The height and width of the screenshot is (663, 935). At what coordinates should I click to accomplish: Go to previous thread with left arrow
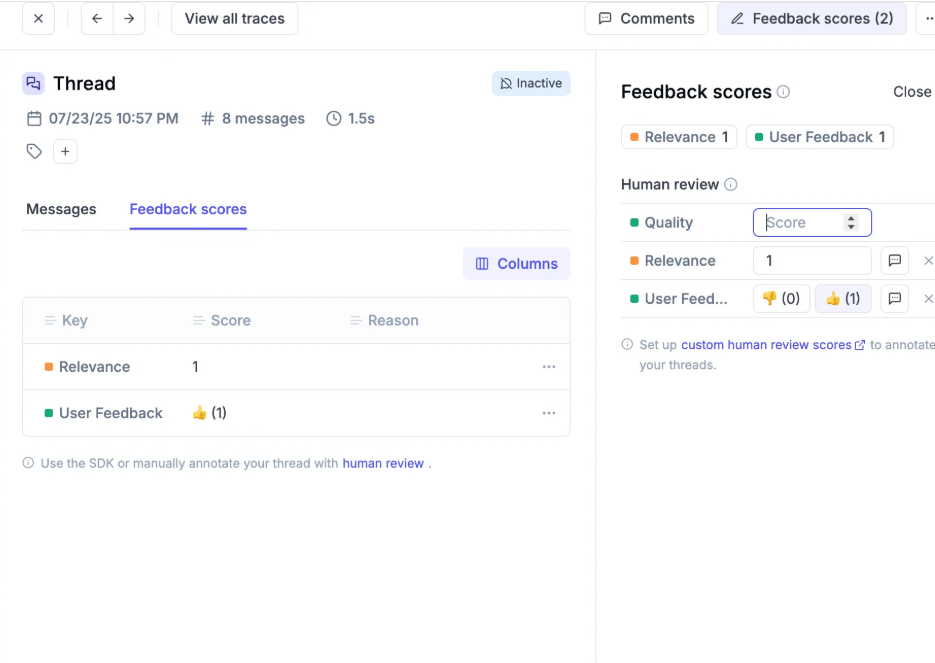coord(97,18)
